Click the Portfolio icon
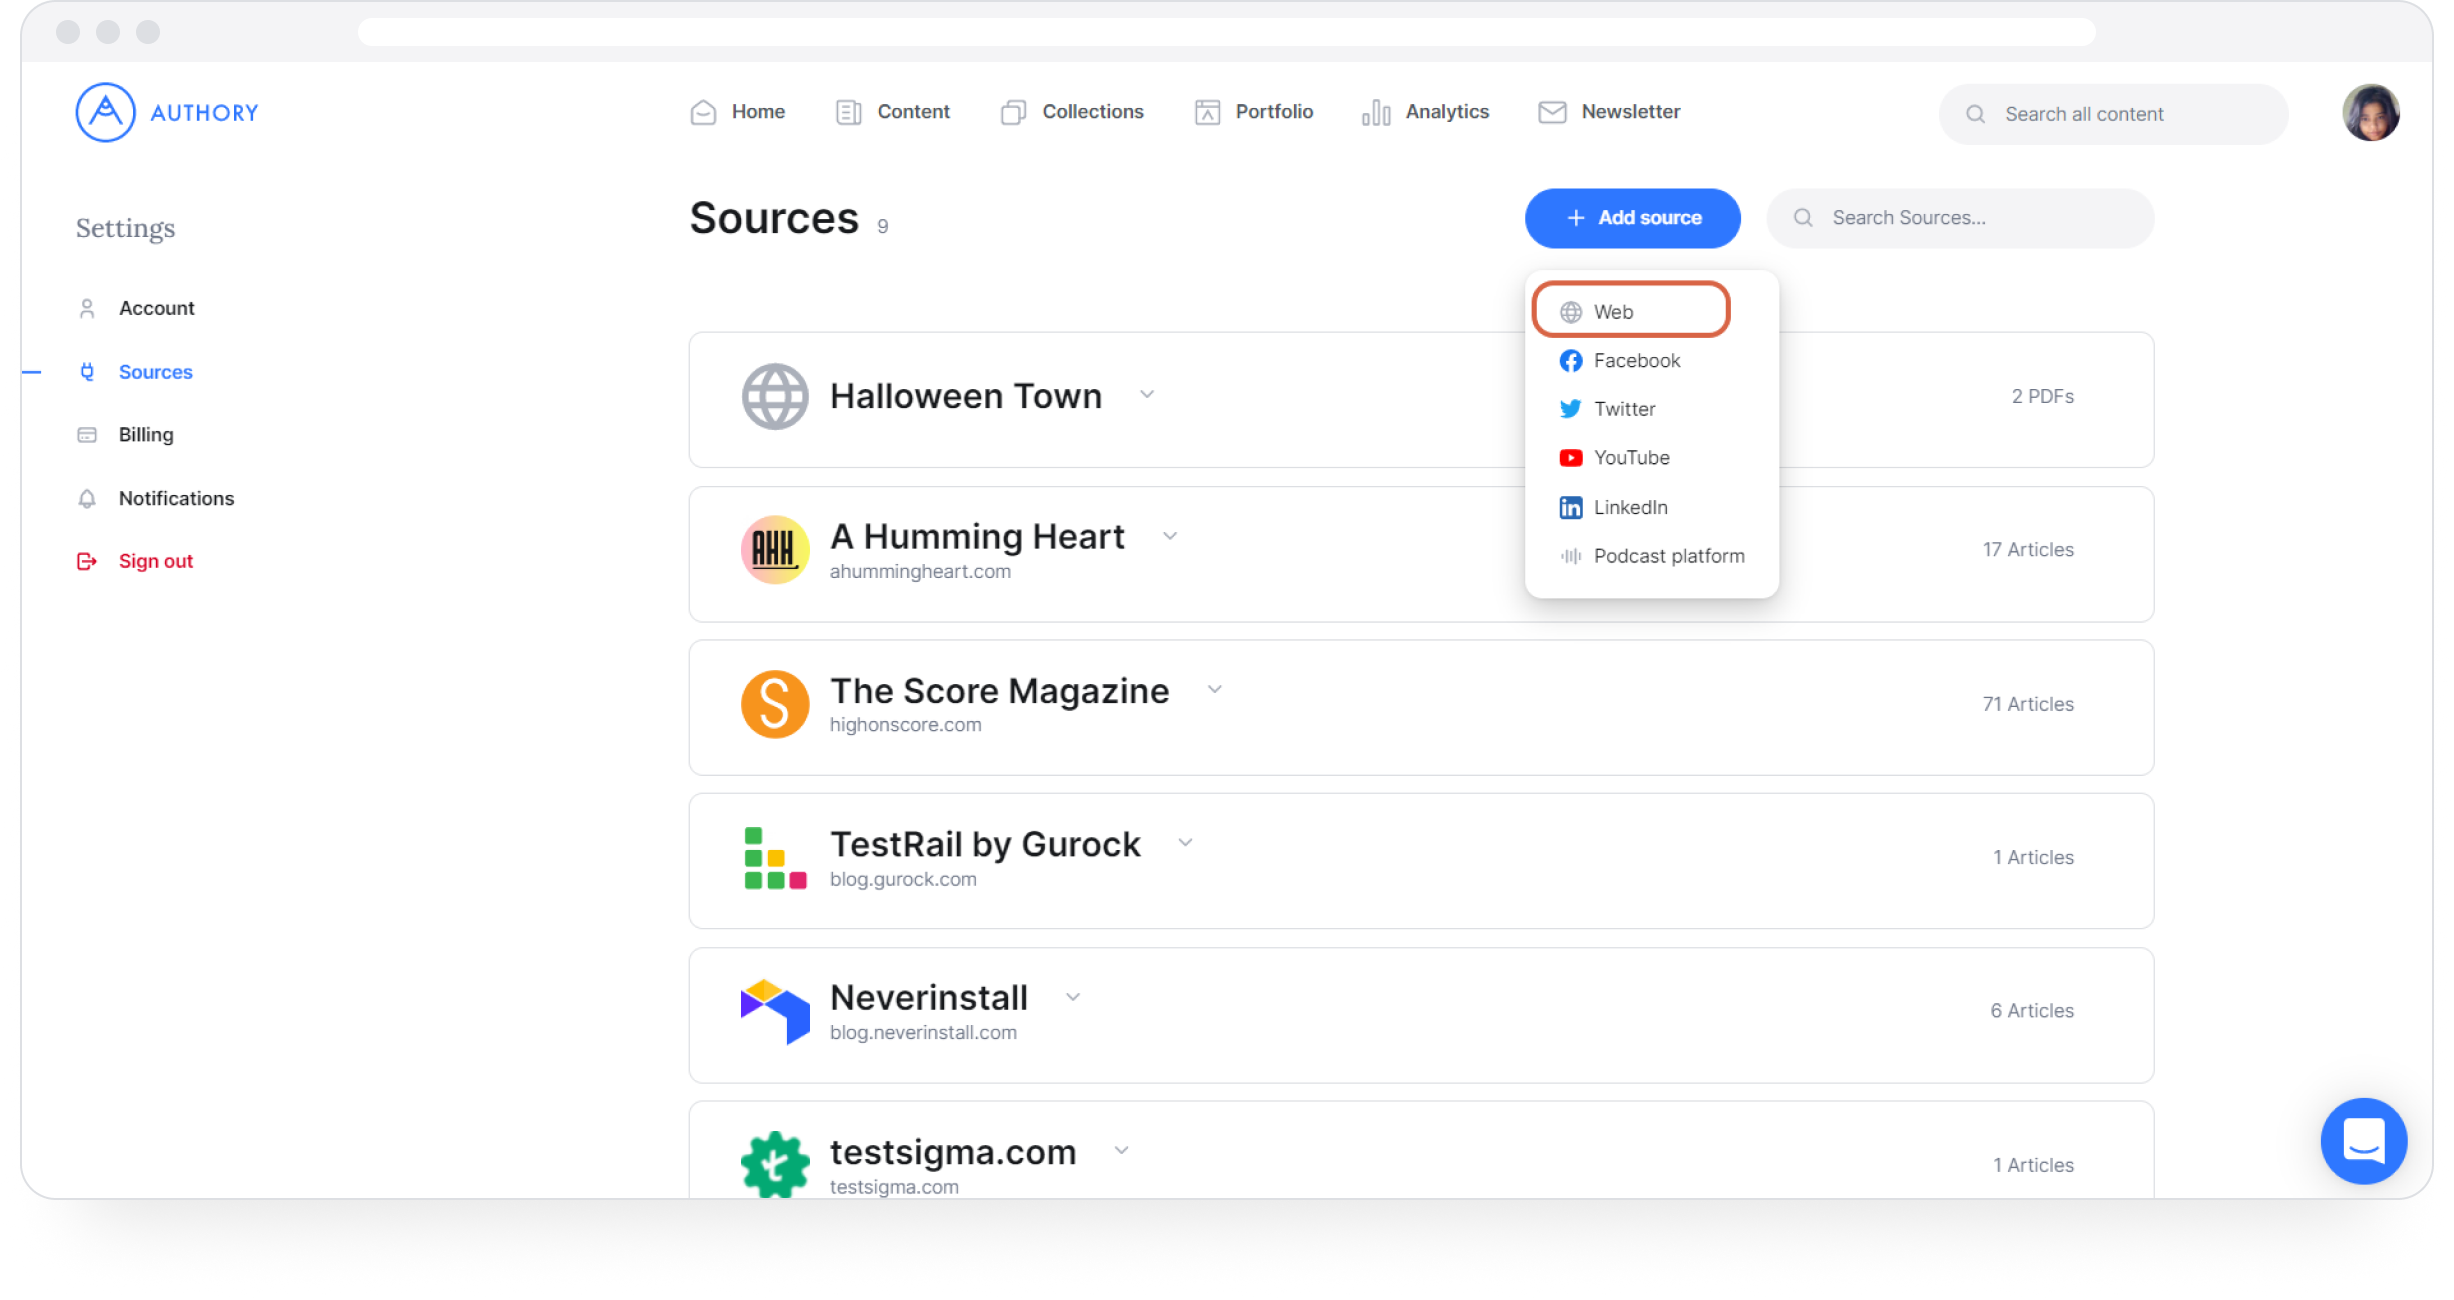 [1207, 112]
